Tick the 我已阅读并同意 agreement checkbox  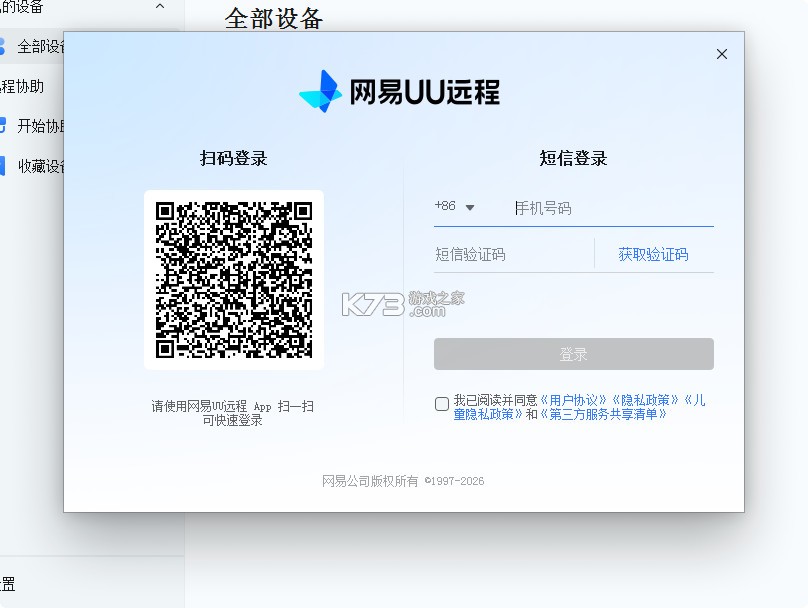coord(442,404)
